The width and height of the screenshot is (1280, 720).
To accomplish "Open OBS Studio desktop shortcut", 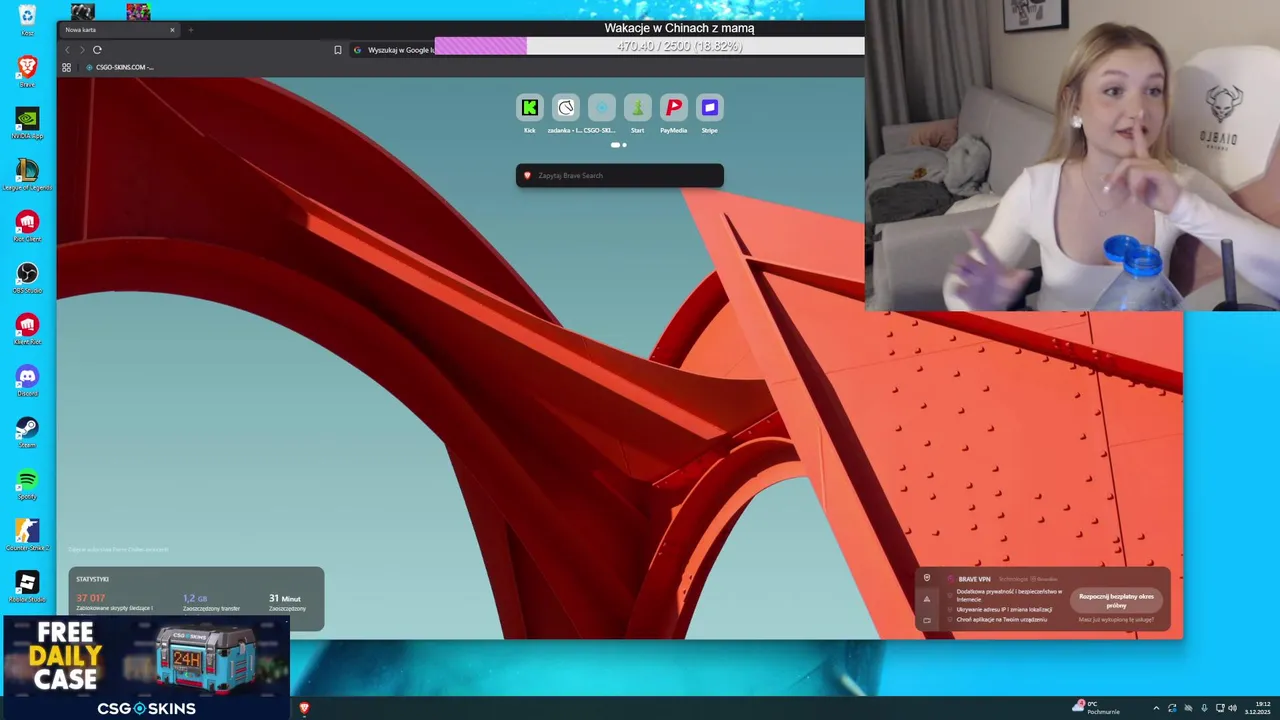I will [27, 277].
